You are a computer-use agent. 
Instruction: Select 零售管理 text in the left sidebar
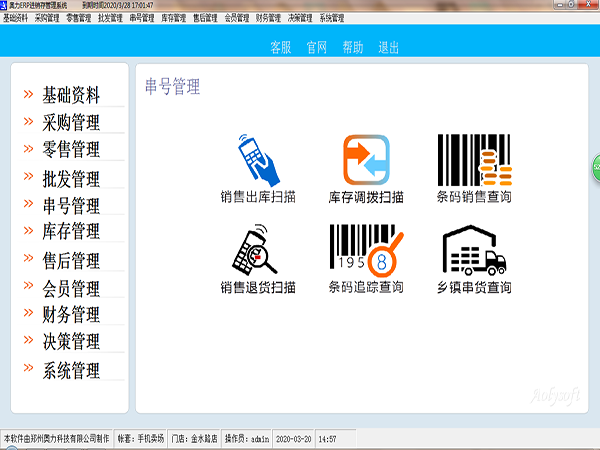(71, 150)
